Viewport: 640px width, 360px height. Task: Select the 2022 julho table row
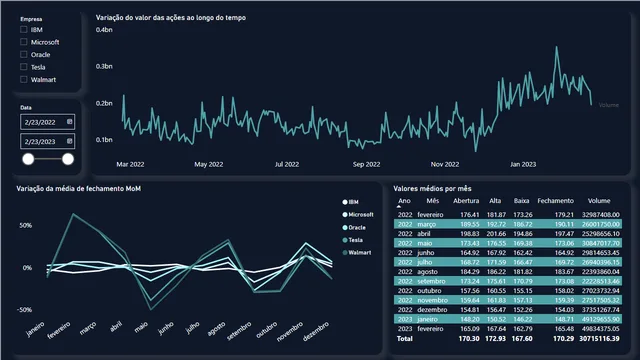click(508, 262)
